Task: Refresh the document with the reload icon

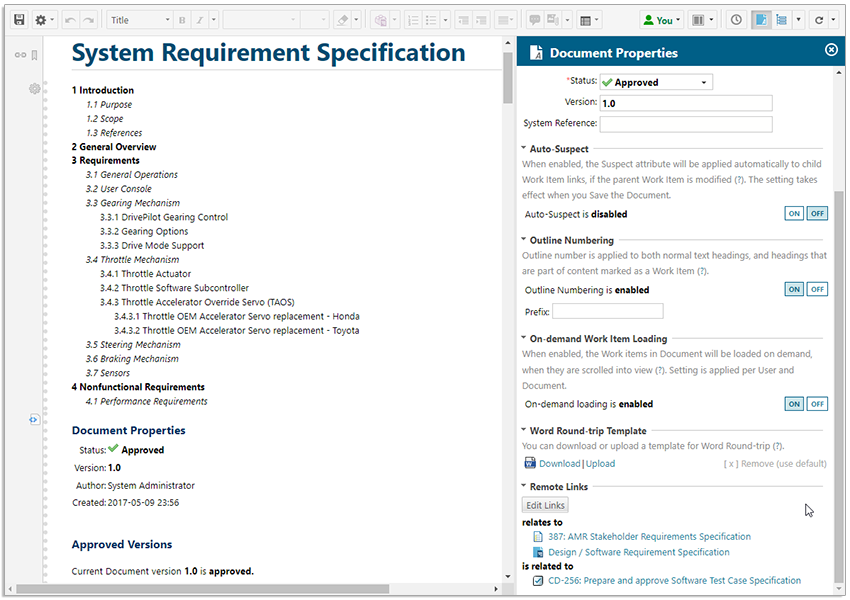Action: pyautogui.click(x=819, y=20)
